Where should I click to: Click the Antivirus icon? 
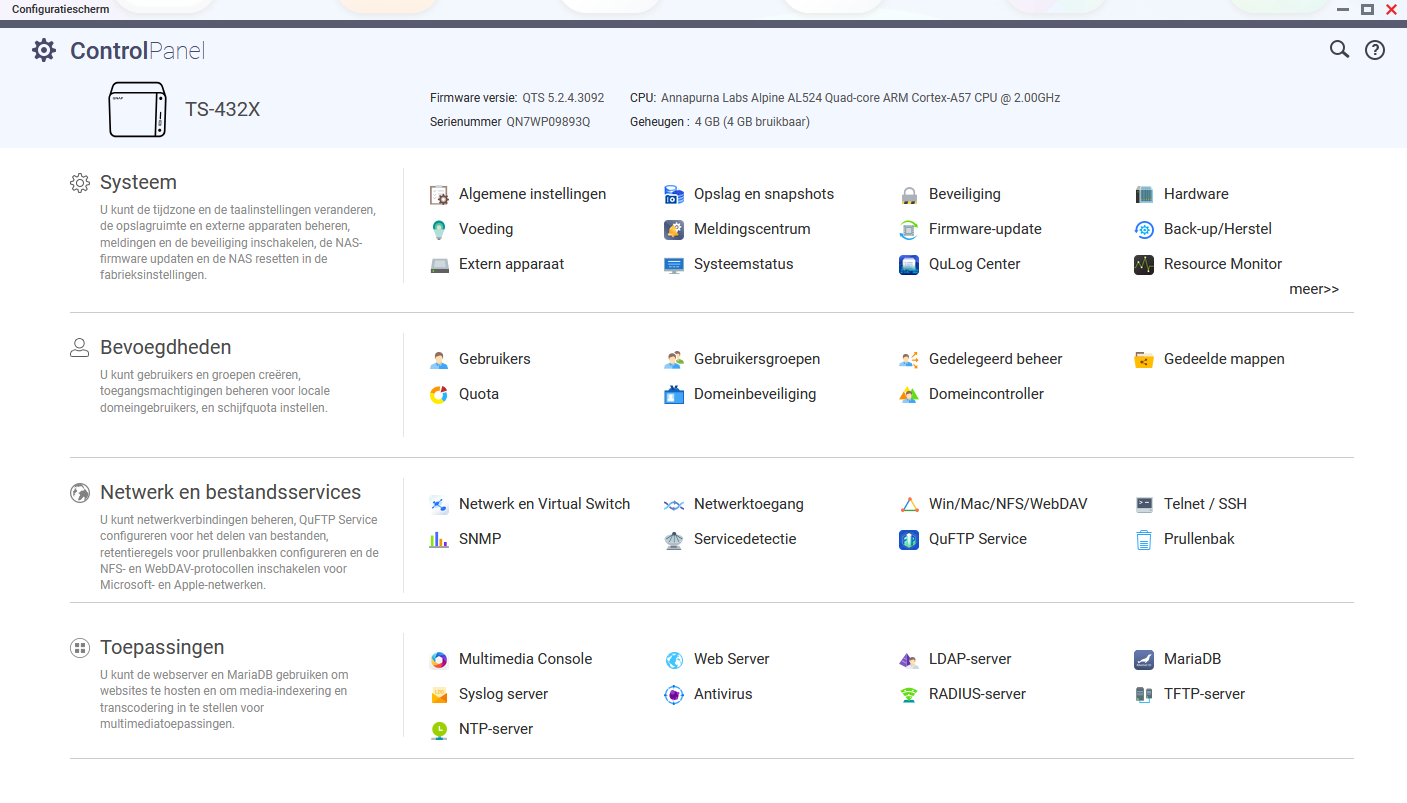pyautogui.click(x=674, y=694)
